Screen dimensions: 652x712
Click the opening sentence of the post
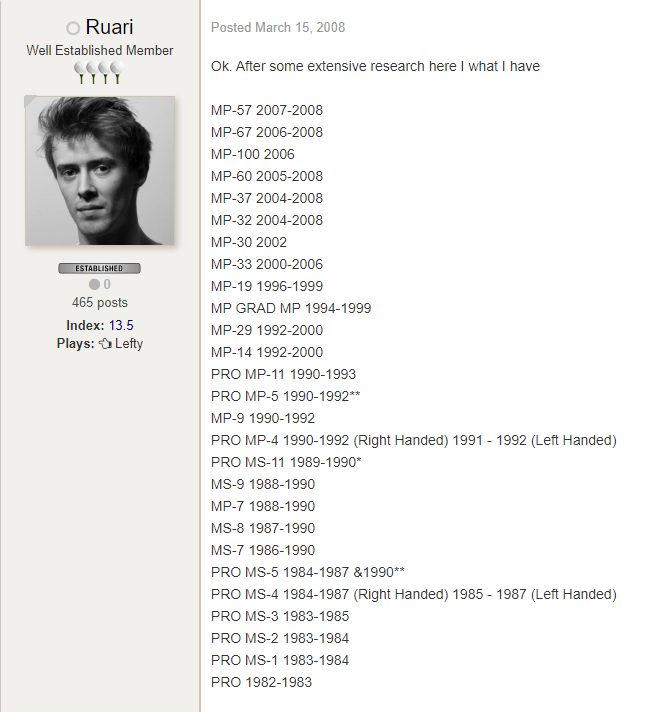click(x=375, y=66)
